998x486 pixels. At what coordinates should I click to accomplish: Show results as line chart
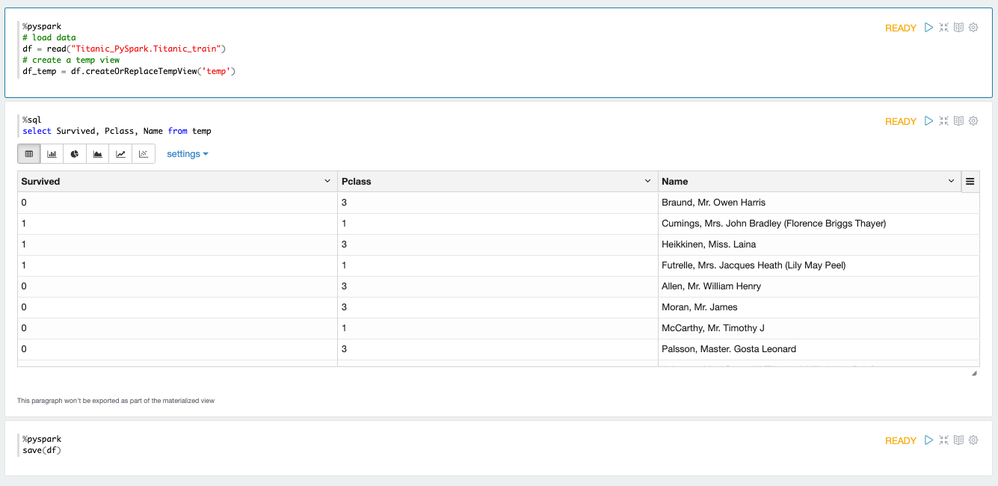click(x=121, y=154)
